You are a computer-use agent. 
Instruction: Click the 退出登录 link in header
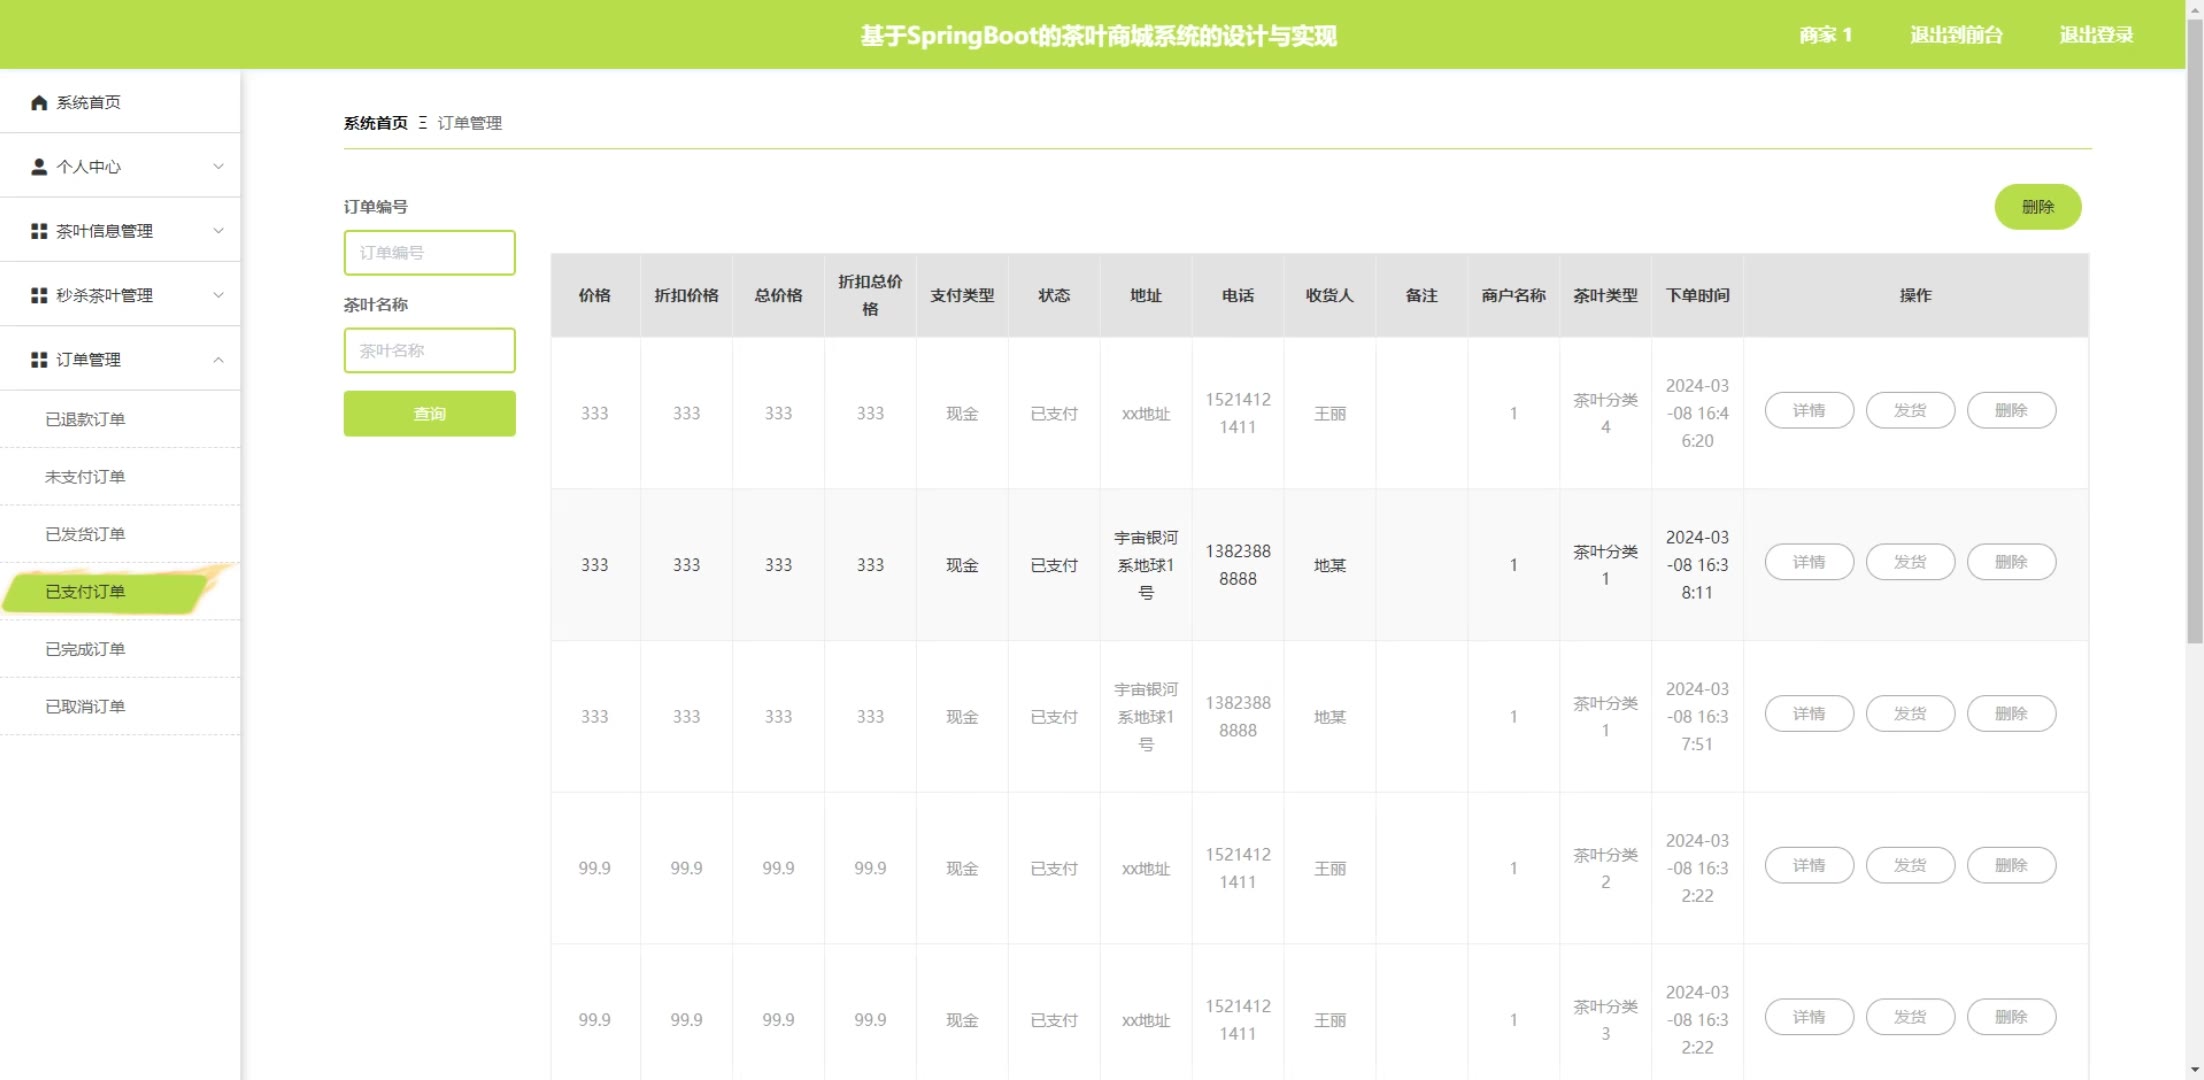(2096, 35)
